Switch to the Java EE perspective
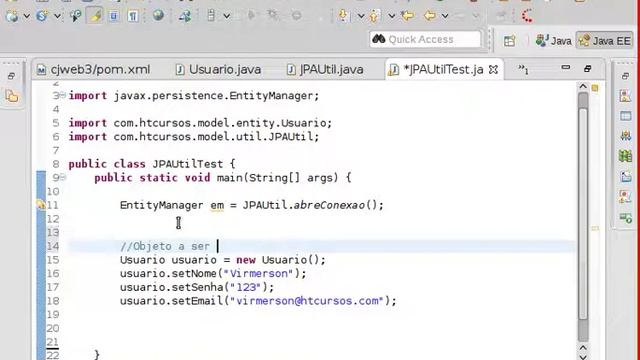 [605, 40]
